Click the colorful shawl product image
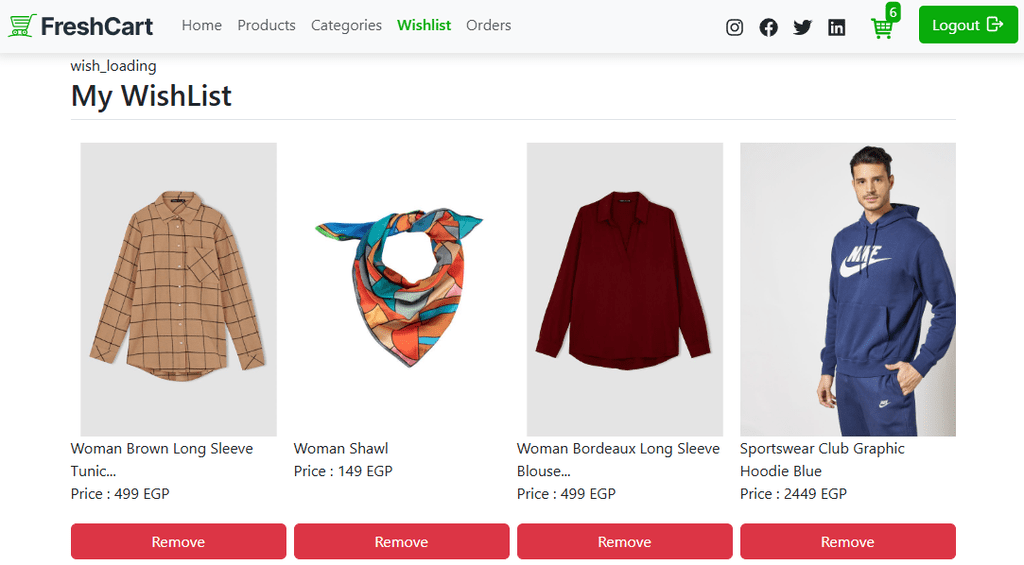 coord(401,287)
